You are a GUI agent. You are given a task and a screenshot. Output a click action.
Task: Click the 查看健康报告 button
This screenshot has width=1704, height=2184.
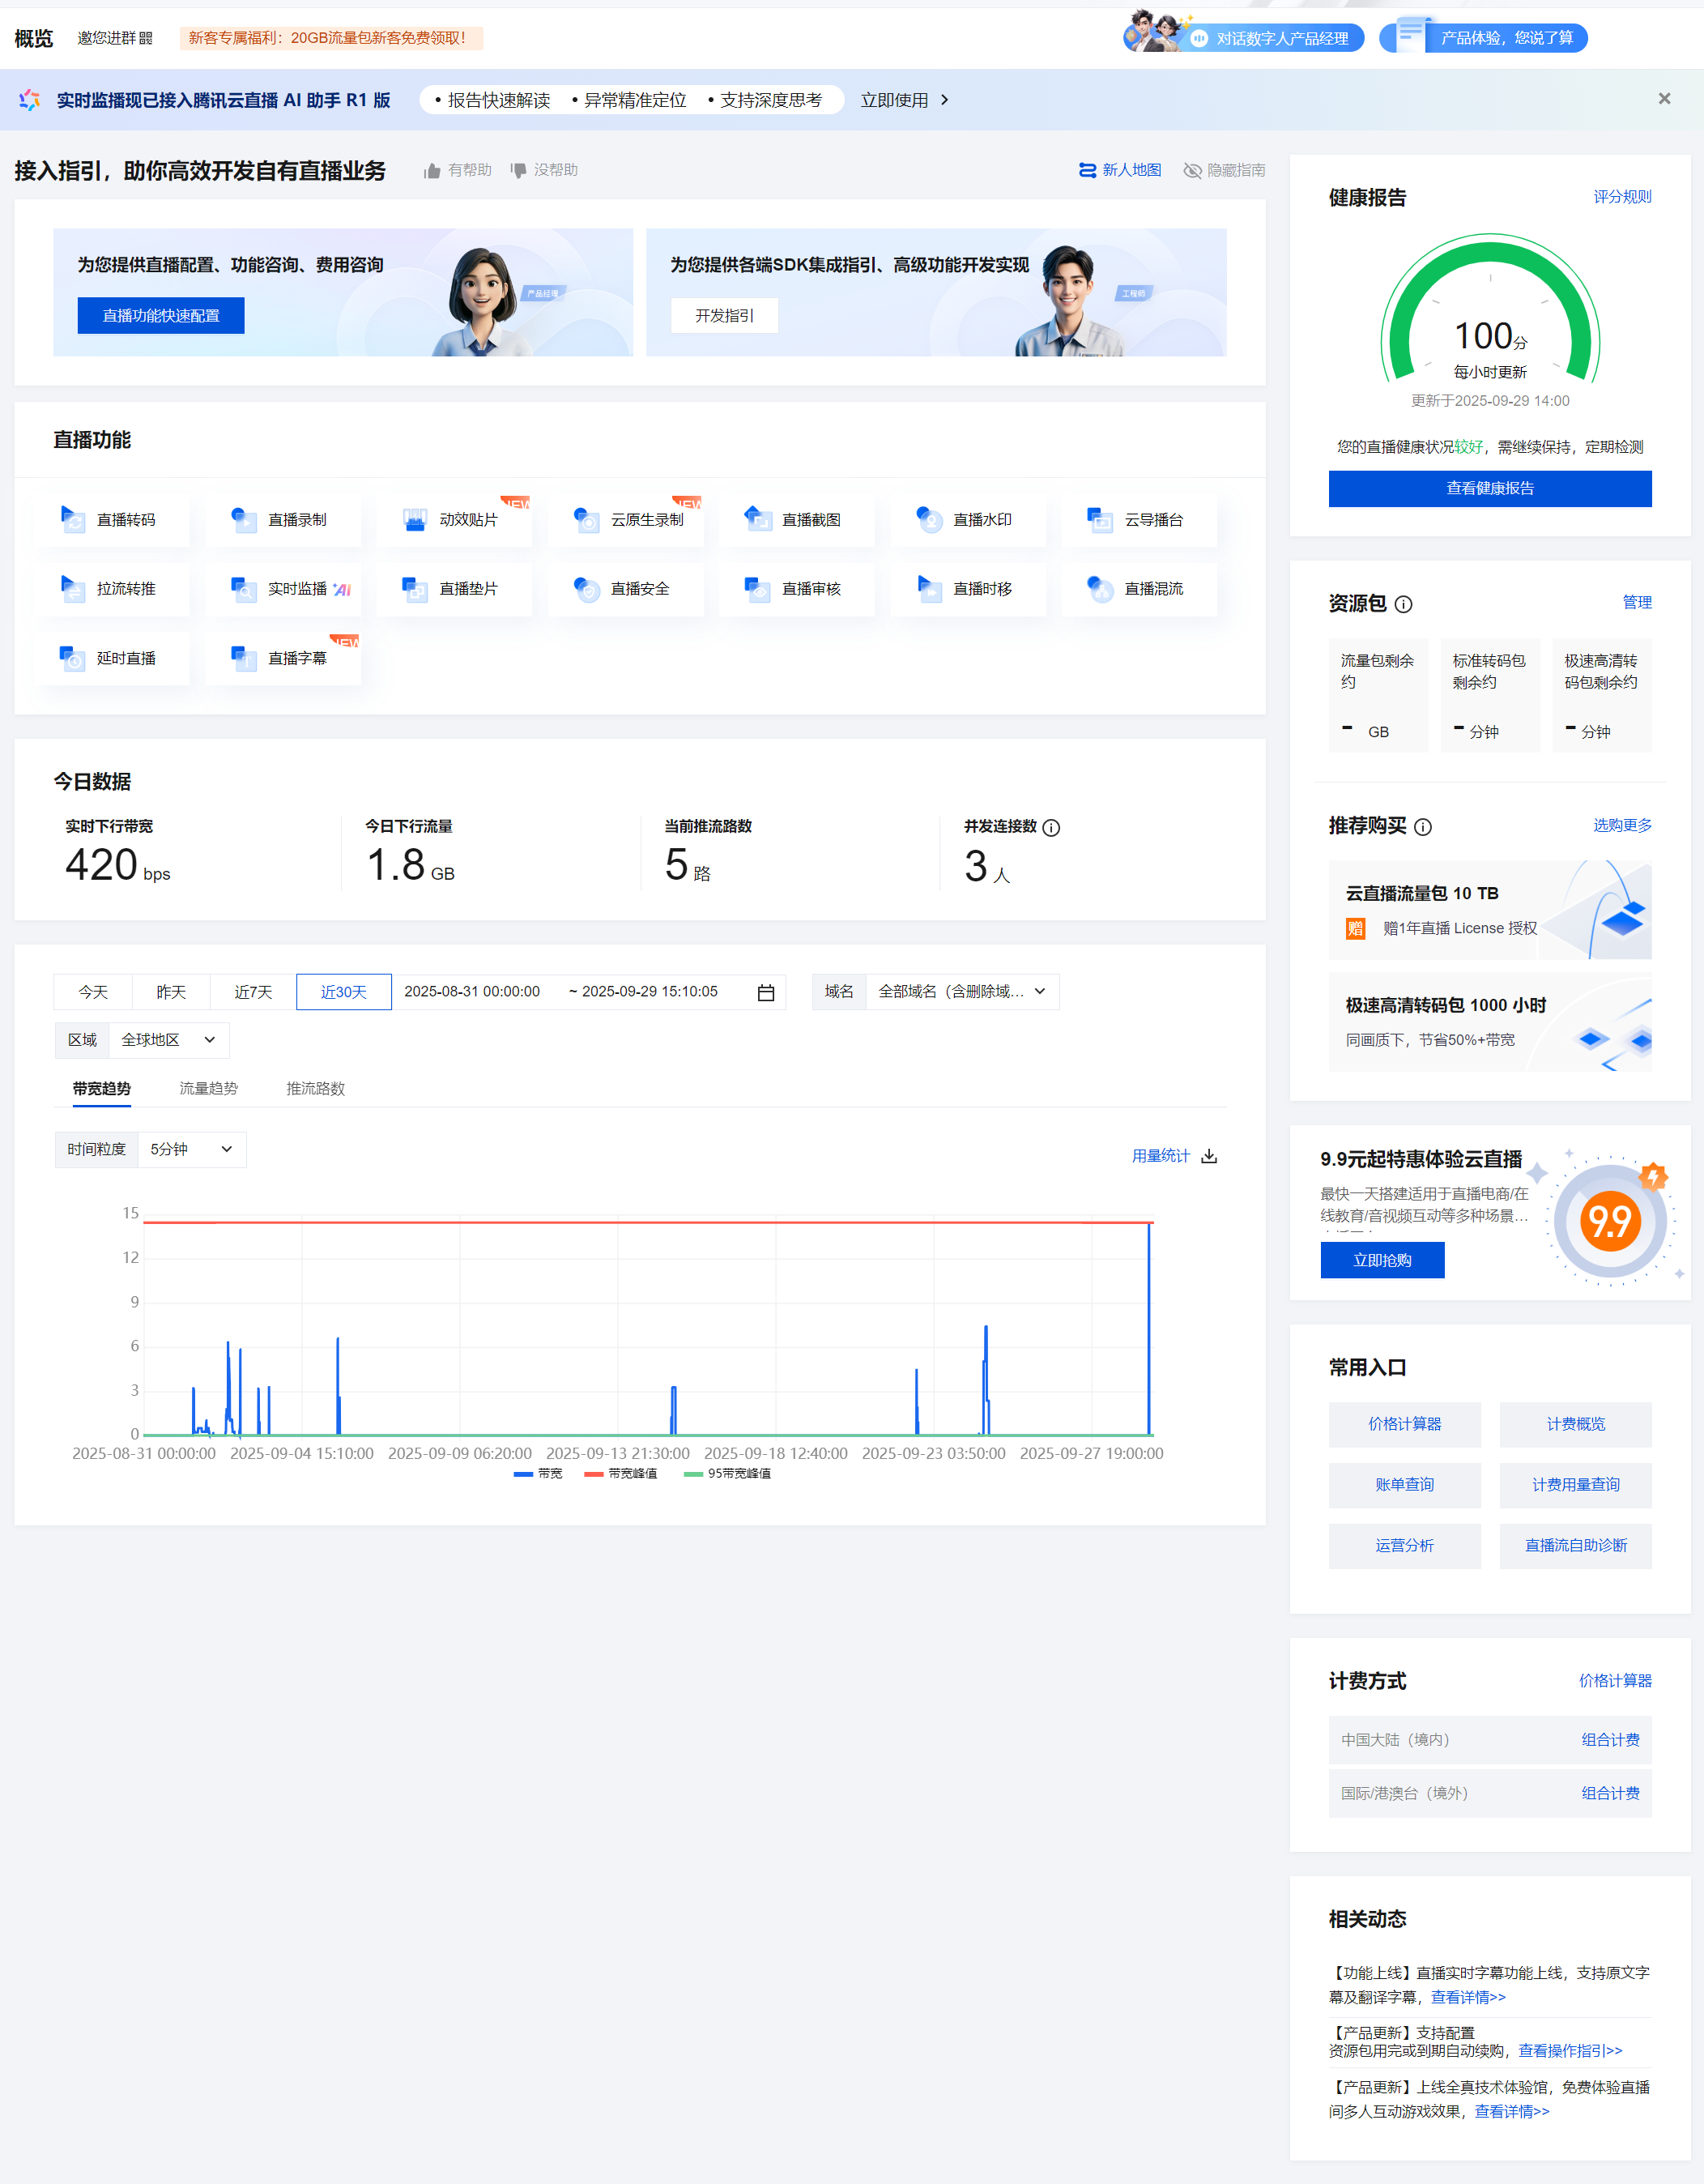pyautogui.click(x=1489, y=488)
